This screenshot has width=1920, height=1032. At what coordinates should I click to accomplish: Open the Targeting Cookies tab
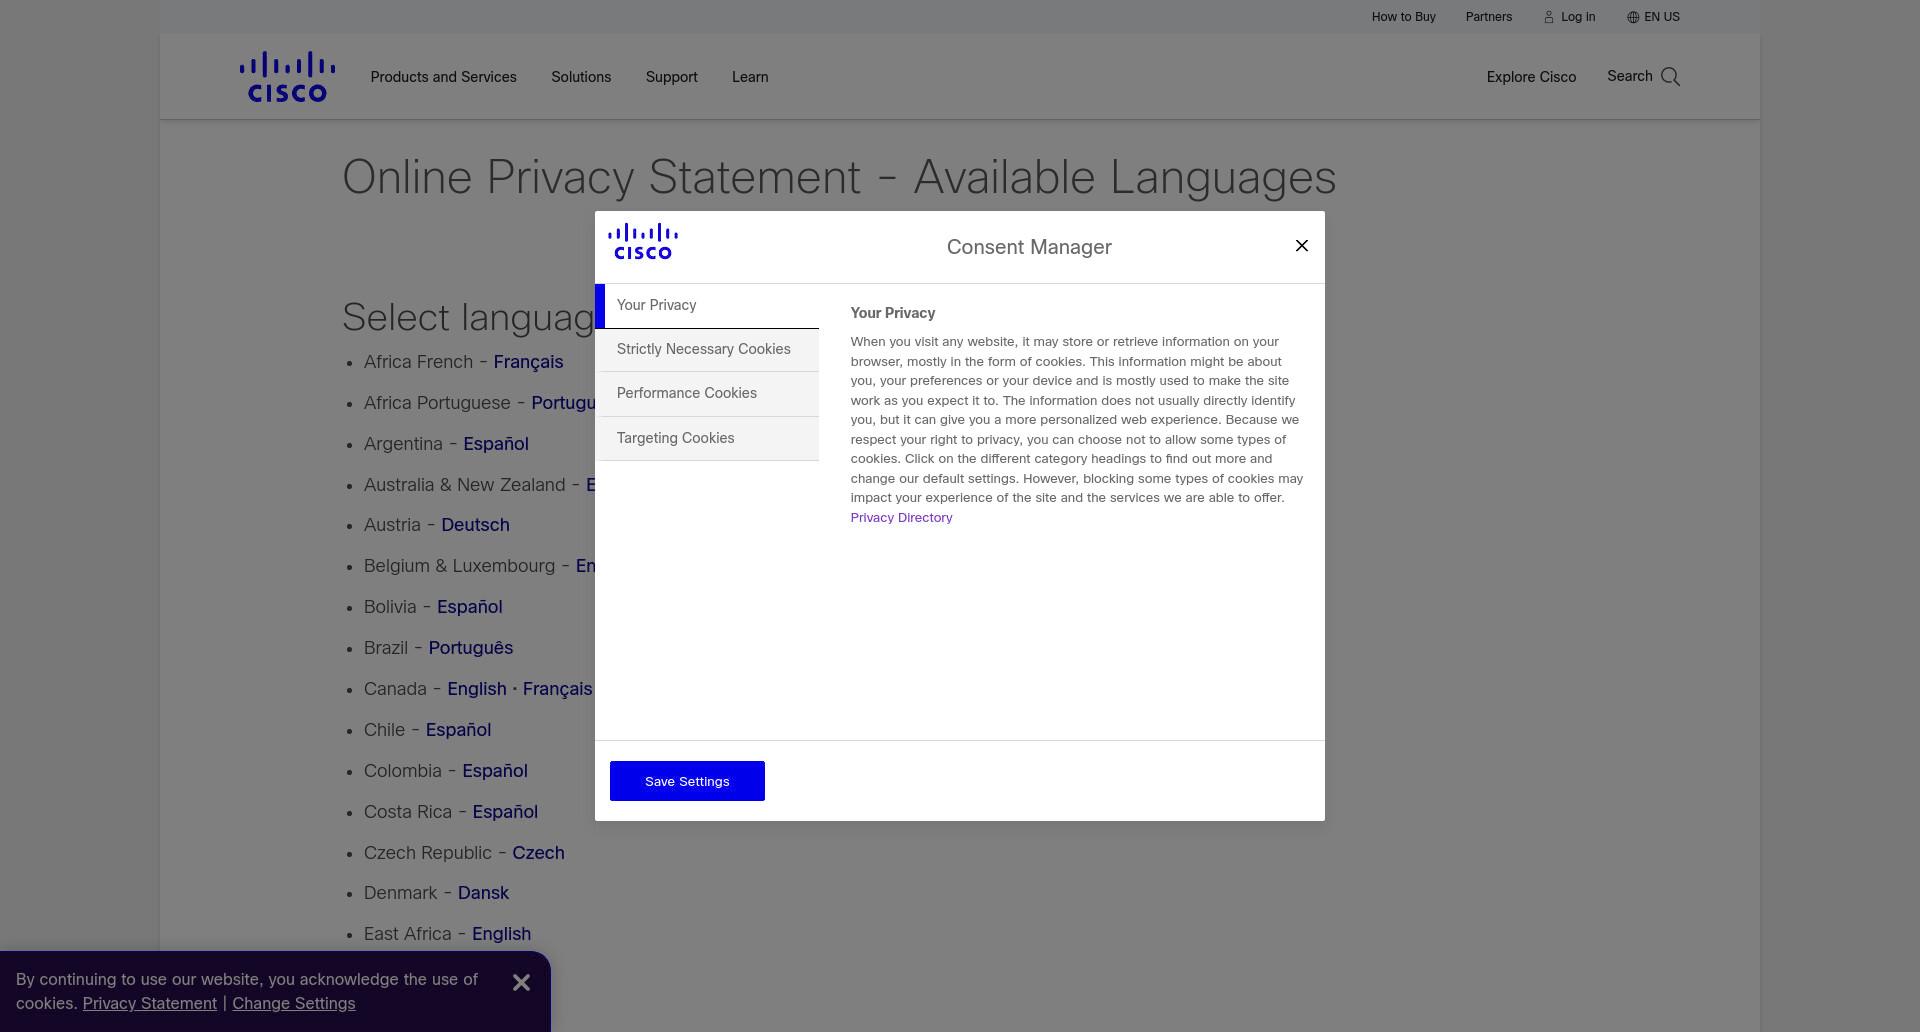click(x=707, y=439)
